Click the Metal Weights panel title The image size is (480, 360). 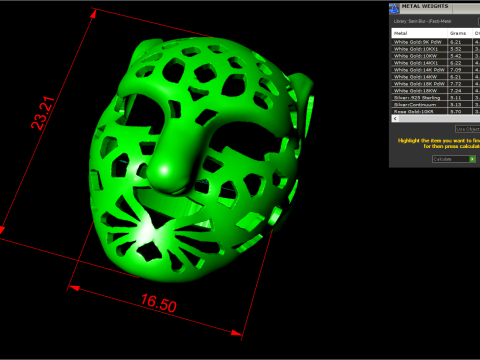(x=425, y=6)
